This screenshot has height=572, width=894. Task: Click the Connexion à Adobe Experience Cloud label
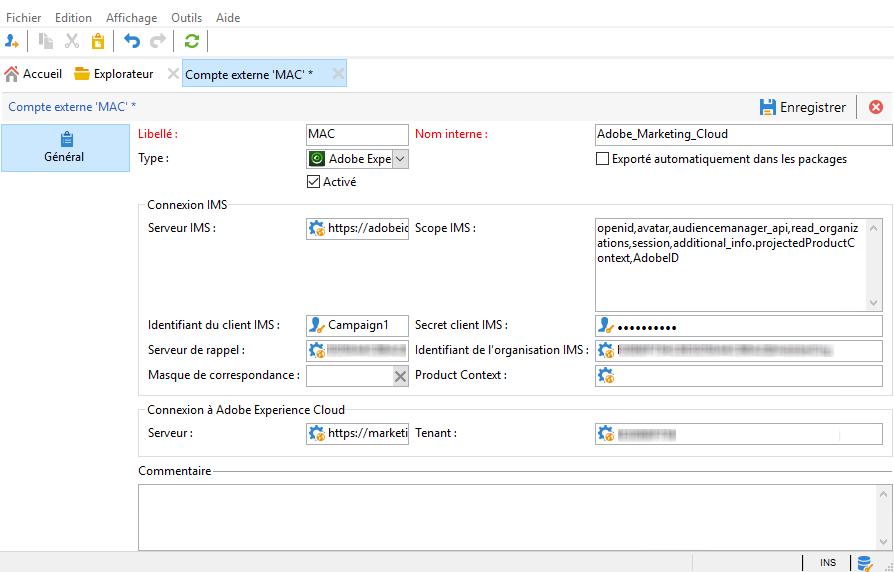coord(246,410)
